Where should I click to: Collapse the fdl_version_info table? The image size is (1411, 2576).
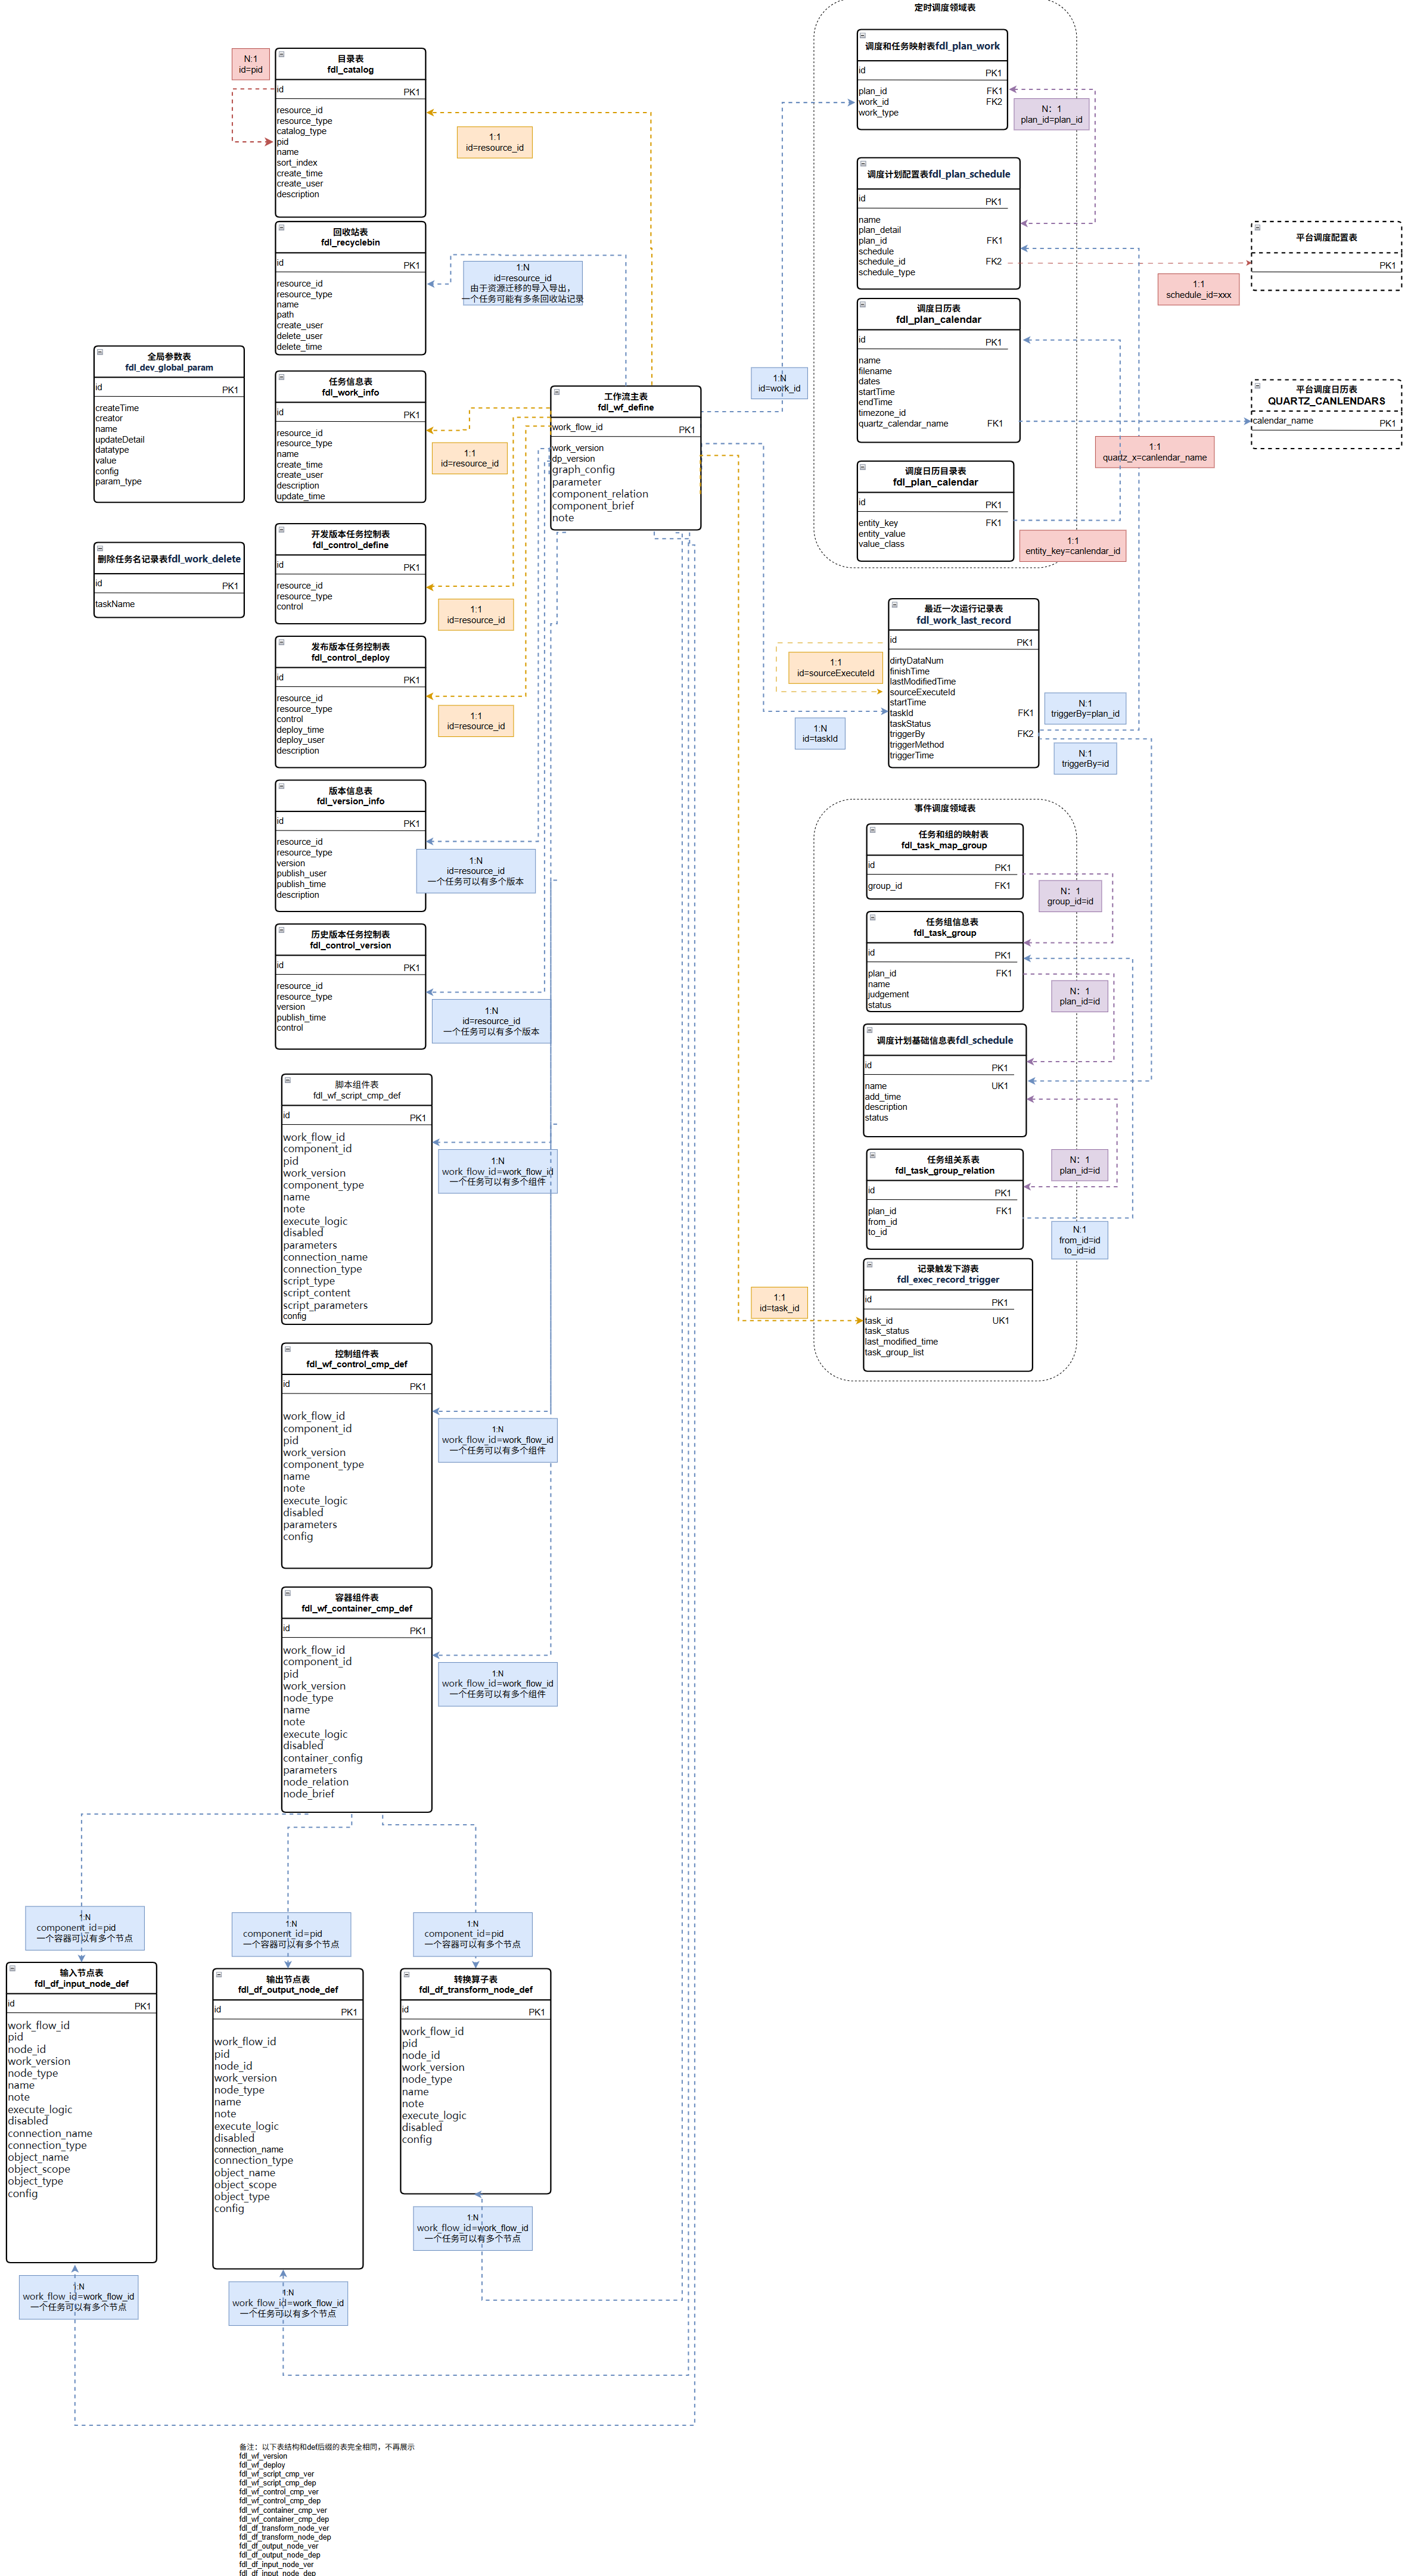pos(281,786)
